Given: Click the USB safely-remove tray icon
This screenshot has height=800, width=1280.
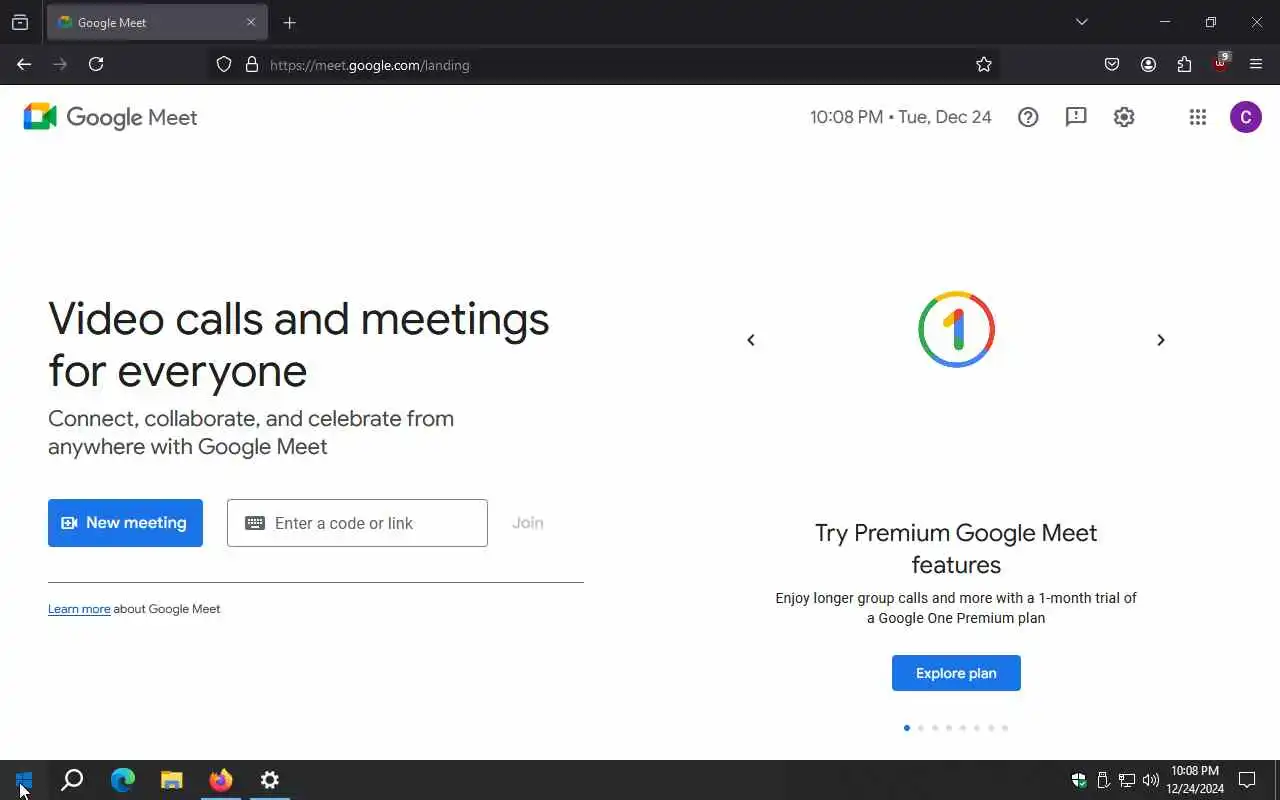Looking at the screenshot, I should pos(1103,780).
